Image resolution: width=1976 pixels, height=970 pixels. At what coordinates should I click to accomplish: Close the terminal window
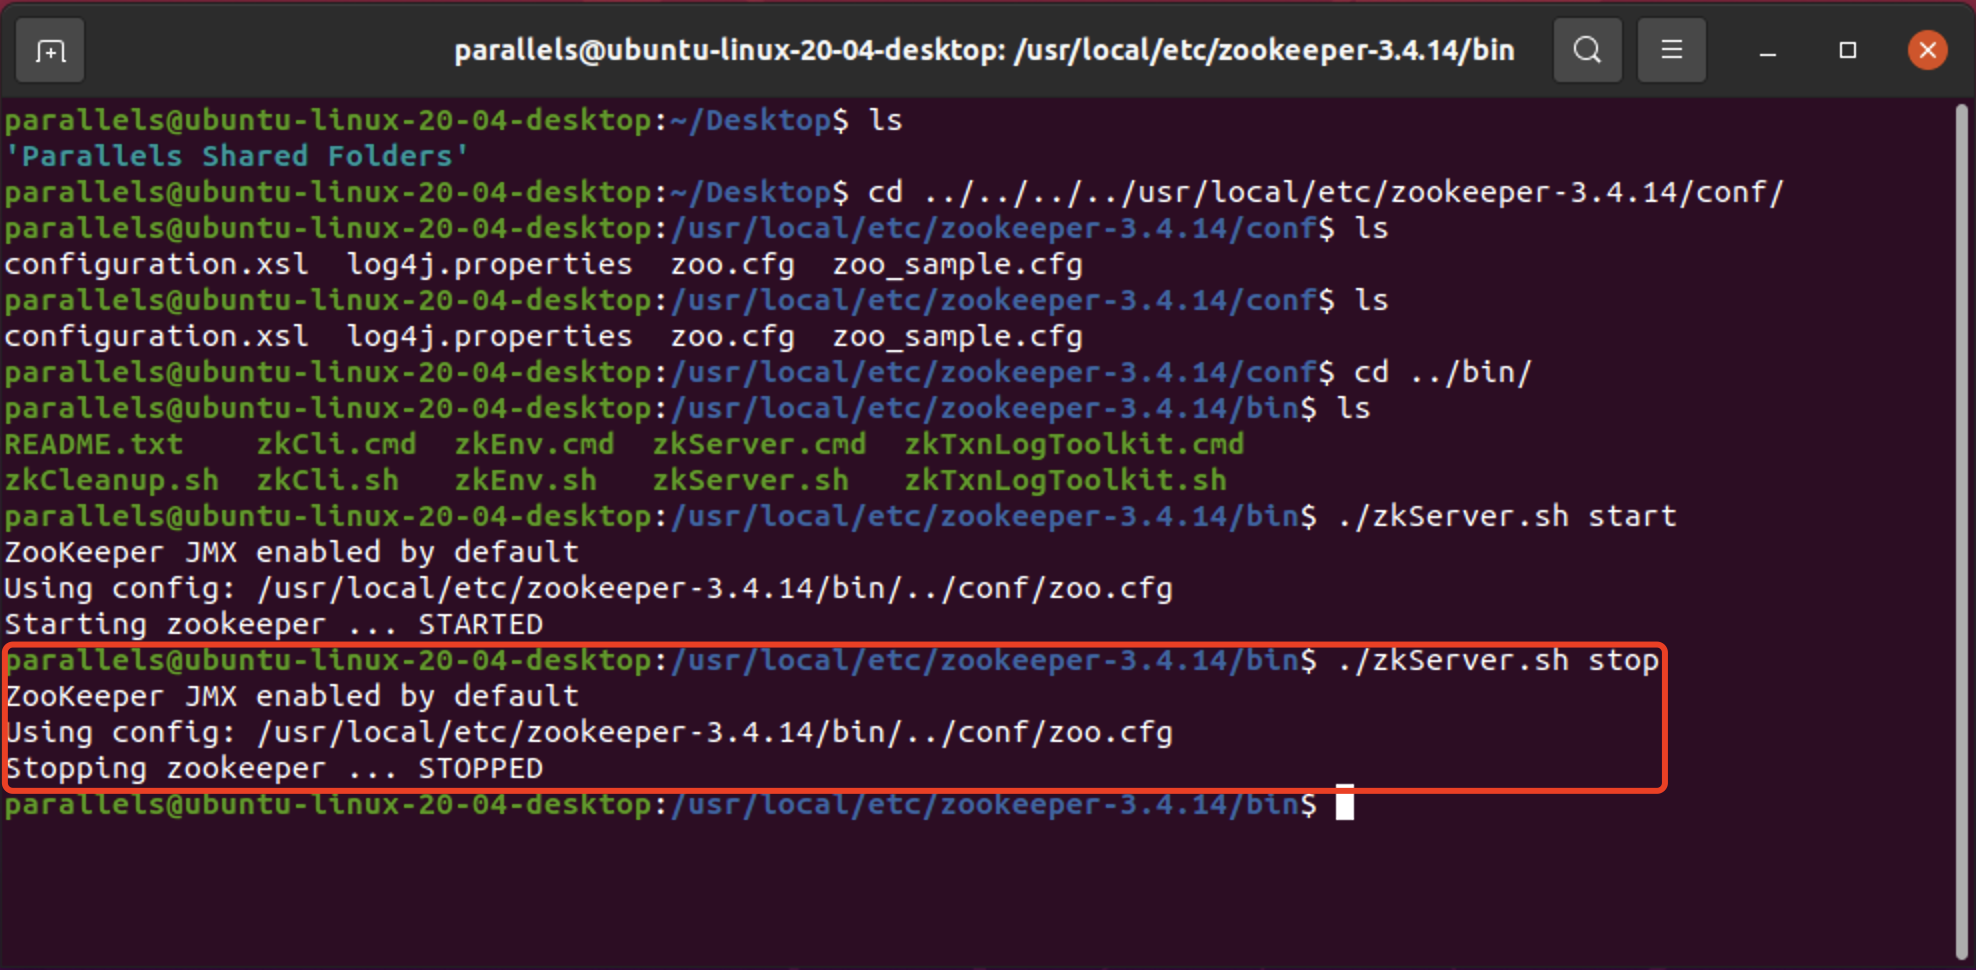[1927, 50]
